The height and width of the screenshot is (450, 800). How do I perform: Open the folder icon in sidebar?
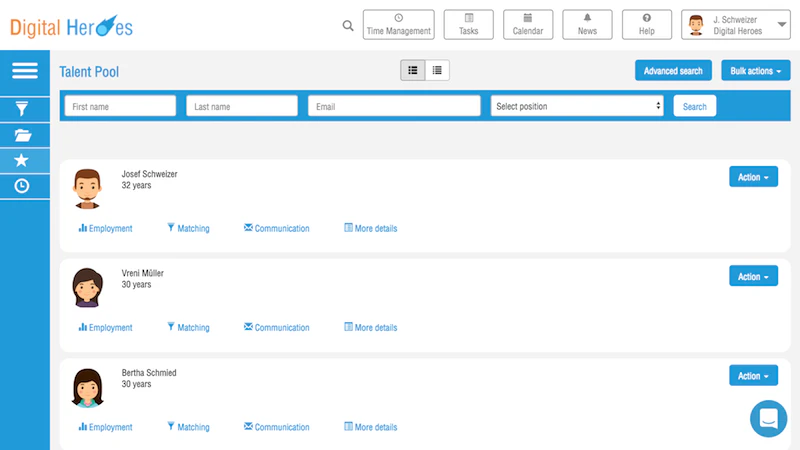(x=23, y=135)
